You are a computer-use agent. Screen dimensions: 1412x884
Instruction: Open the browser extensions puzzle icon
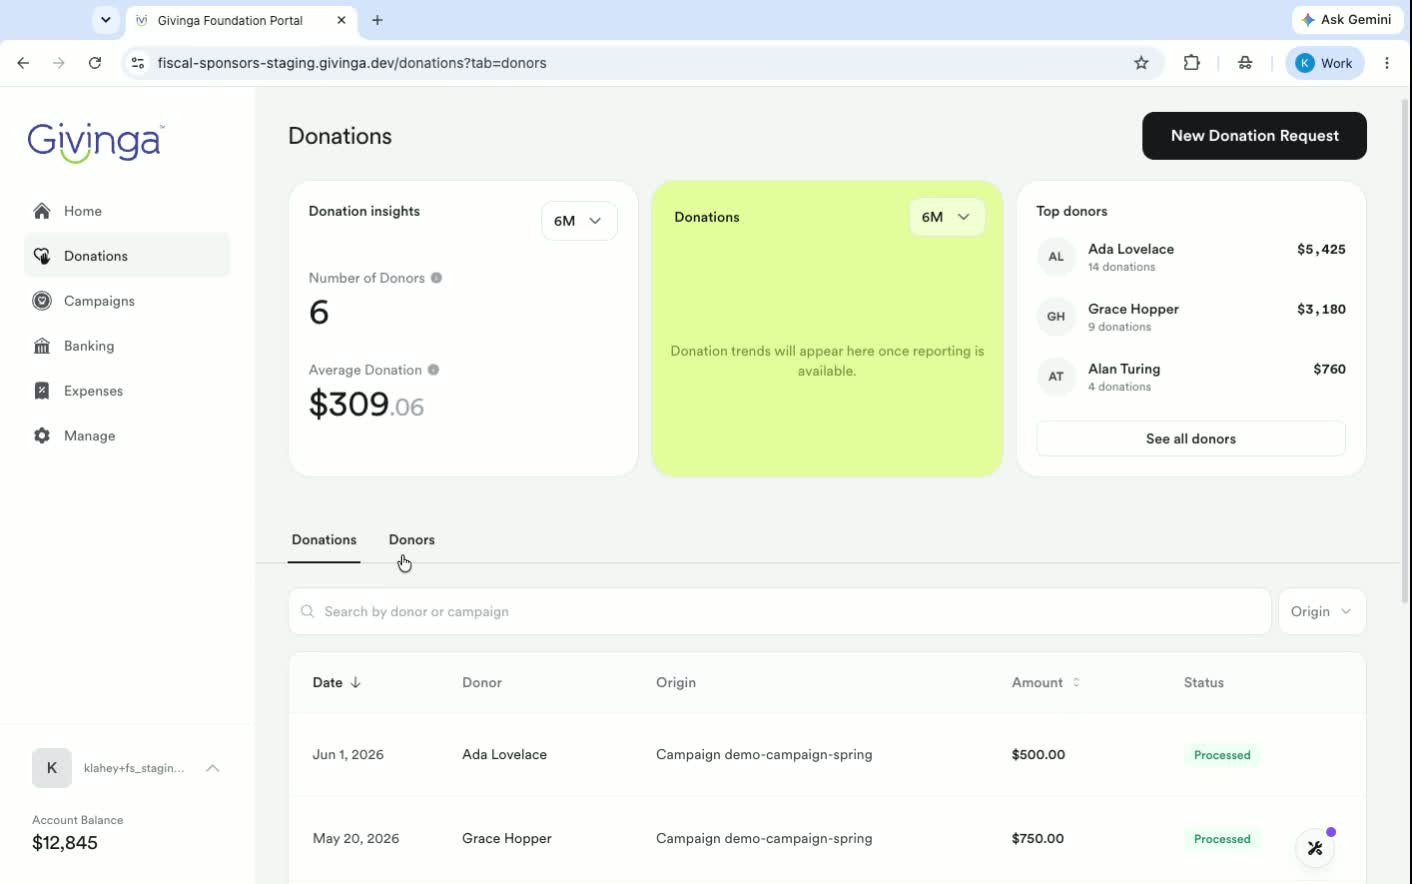coord(1191,63)
